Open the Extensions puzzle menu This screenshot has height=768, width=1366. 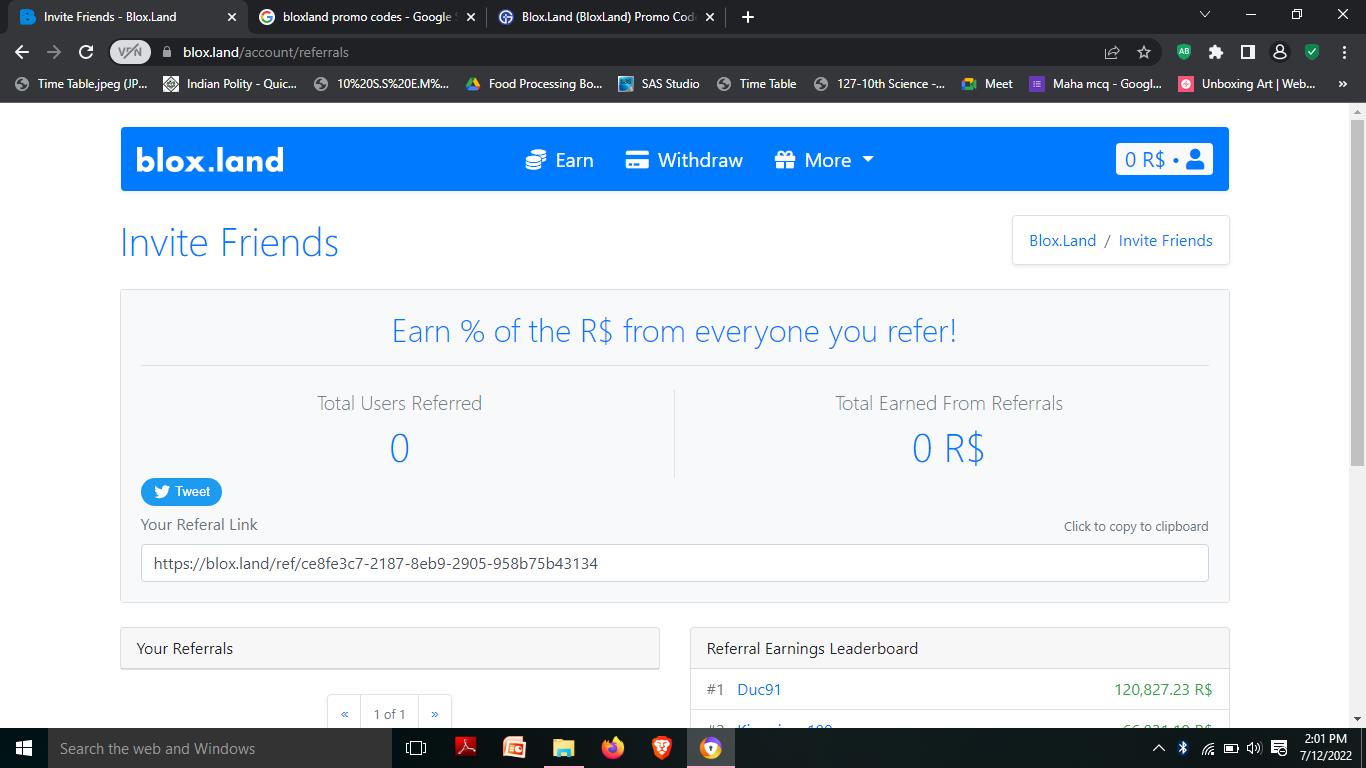[x=1216, y=52]
